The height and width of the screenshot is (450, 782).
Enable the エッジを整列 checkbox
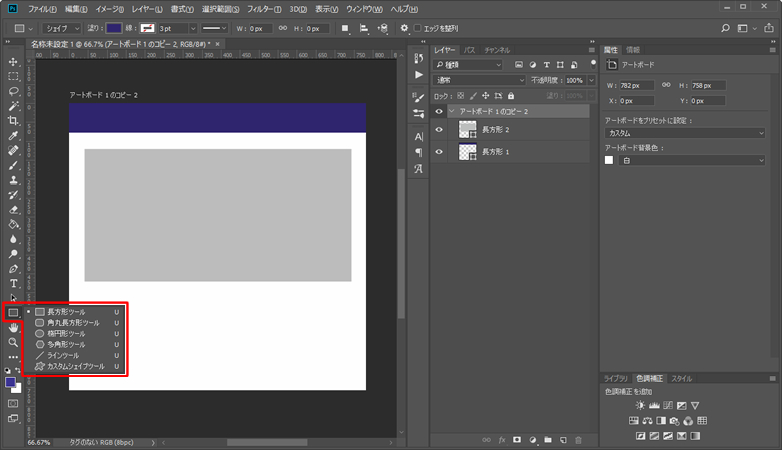(x=418, y=28)
